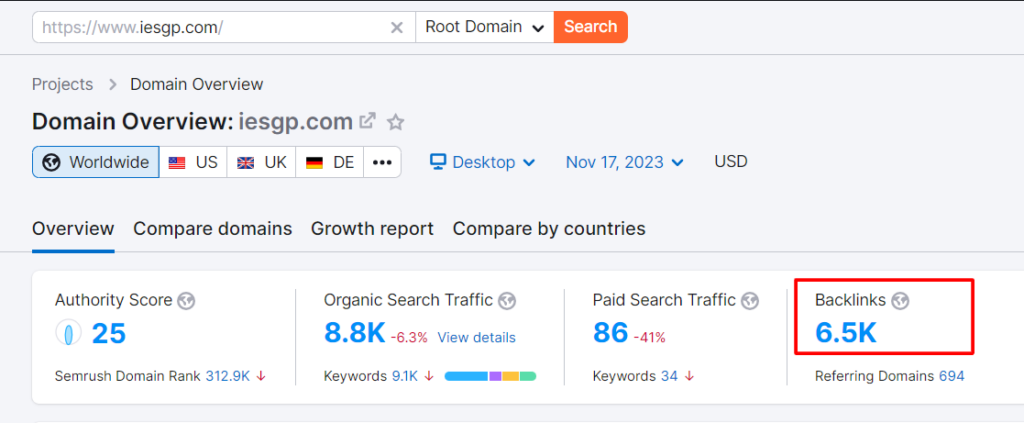Switch to Compare by countries tab
The image size is (1024, 423).
coord(549,229)
